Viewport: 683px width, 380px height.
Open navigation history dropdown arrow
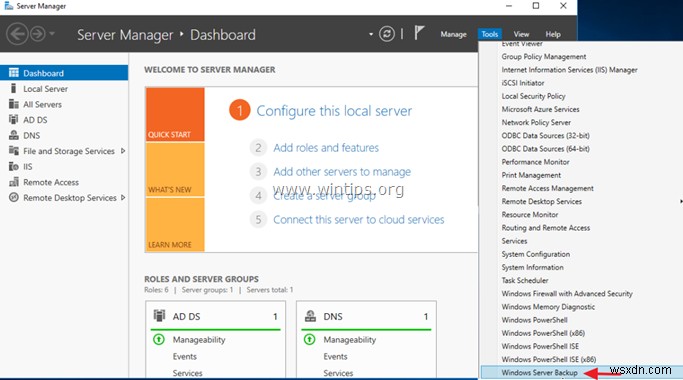point(52,33)
